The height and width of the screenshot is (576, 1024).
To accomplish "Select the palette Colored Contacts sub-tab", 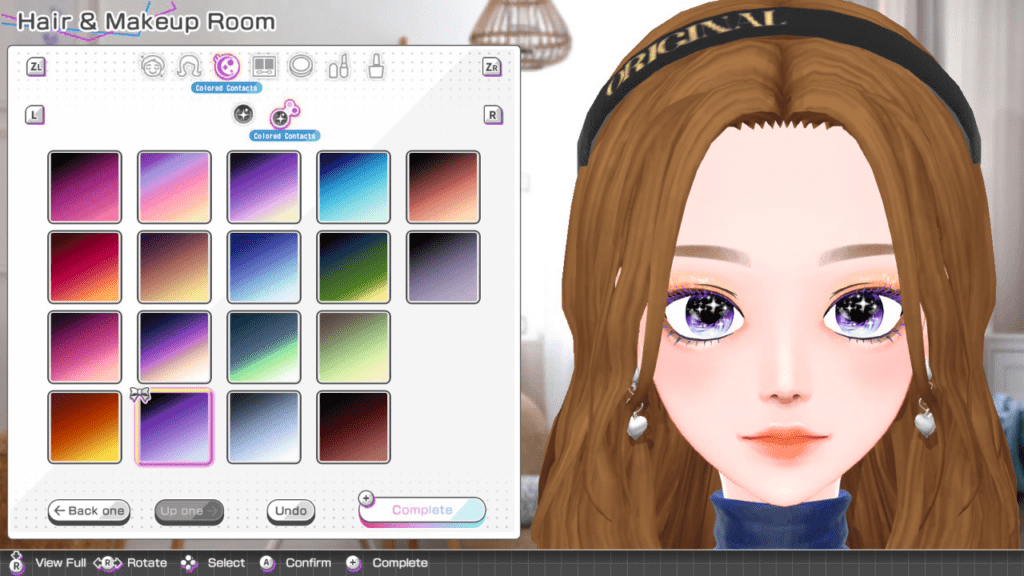I will coord(284,115).
